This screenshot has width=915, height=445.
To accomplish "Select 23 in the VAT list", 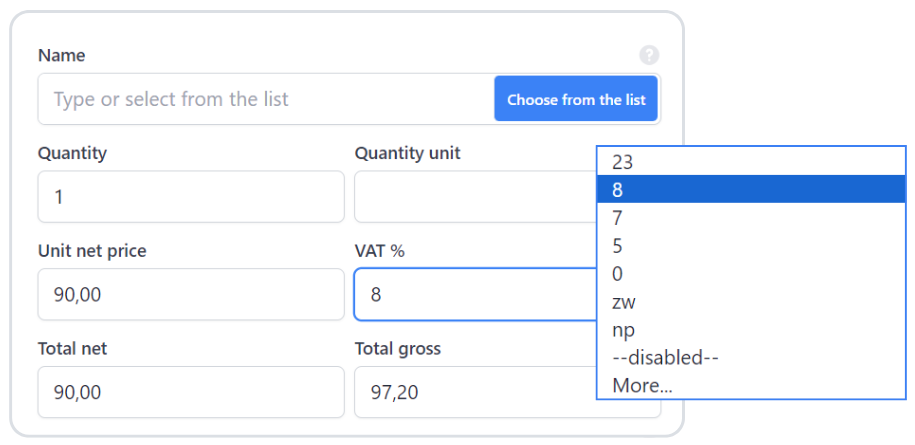I will click(750, 161).
